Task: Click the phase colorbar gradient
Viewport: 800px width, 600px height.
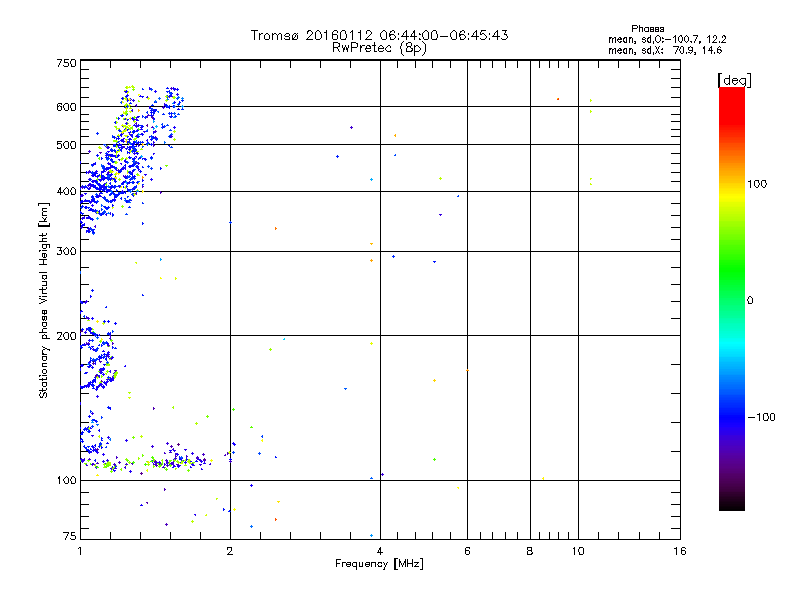Action: click(732, 298)
